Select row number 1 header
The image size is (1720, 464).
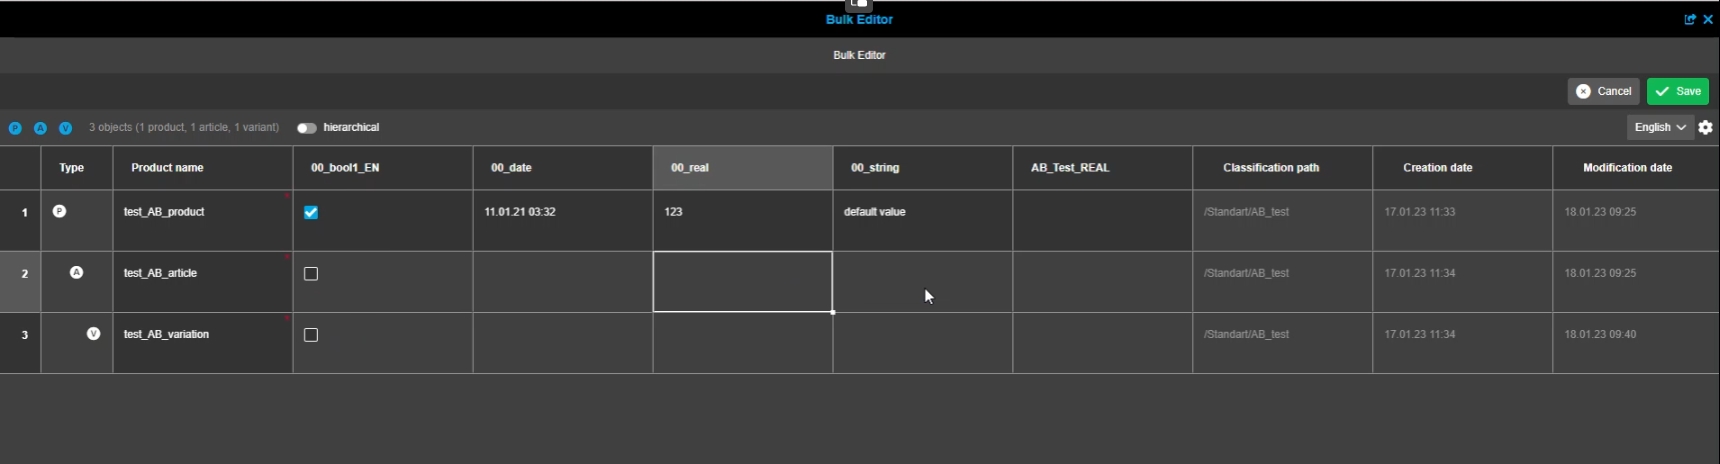click(20, 221)
